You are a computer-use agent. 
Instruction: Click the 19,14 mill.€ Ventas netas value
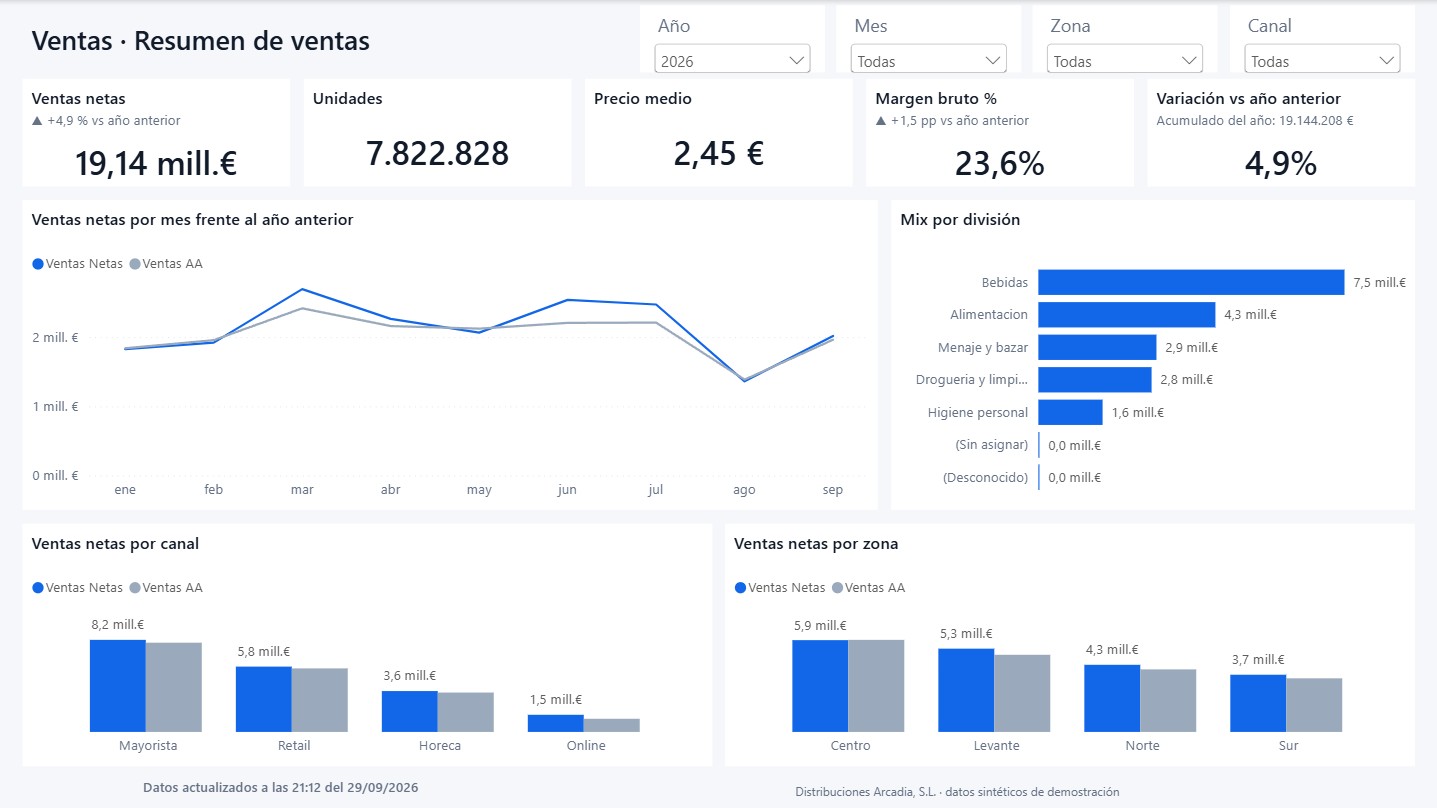click(x=156, y=163)
